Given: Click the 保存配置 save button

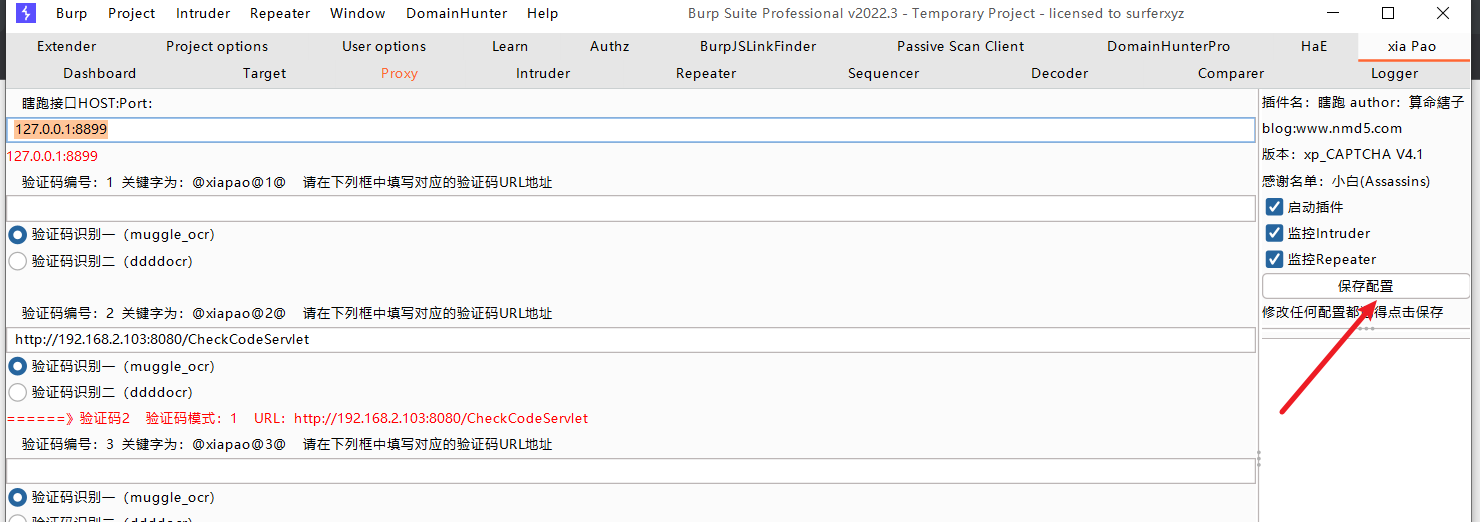Looking at the screenshot, I should (x=1366, y=286).
